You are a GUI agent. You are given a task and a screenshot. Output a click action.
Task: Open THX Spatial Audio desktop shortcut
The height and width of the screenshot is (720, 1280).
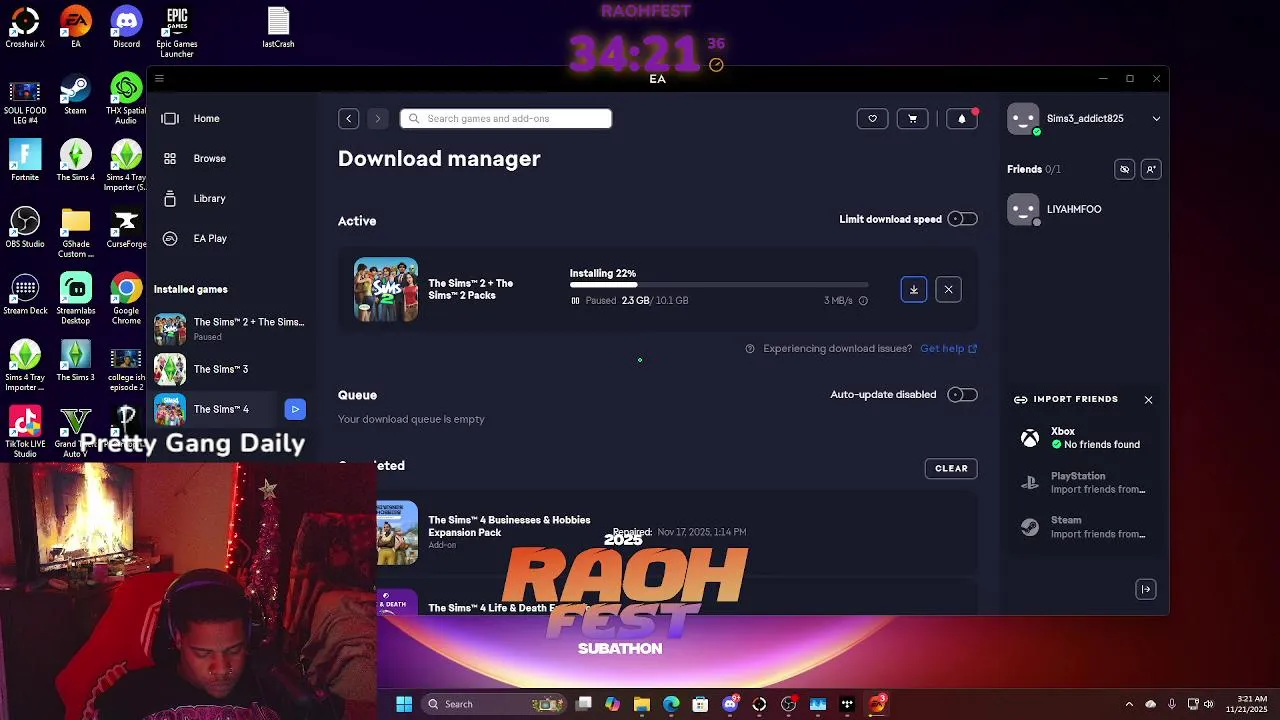pyautogui.click(x=126, y=99)
